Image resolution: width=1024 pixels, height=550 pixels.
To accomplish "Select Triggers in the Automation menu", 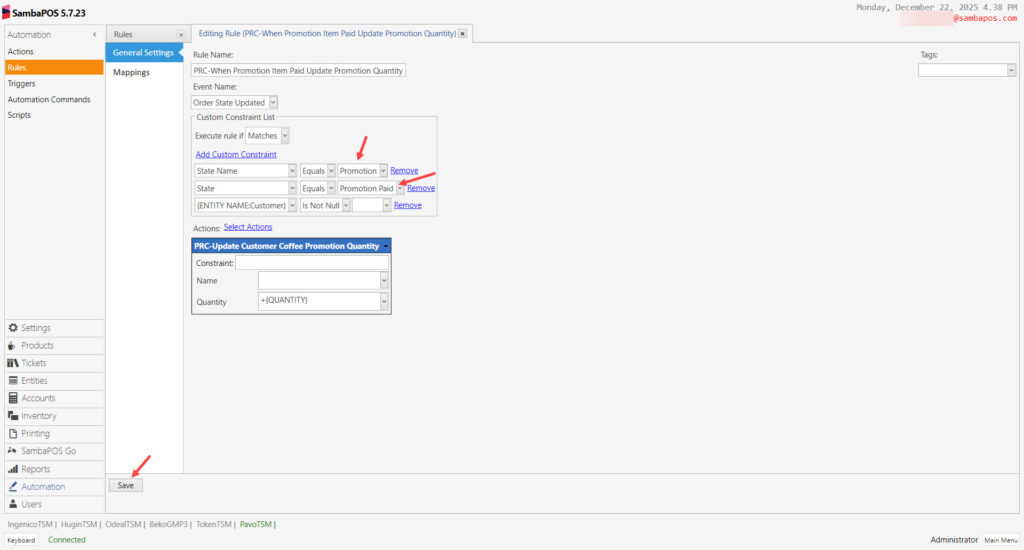I will tap(21, 84).
